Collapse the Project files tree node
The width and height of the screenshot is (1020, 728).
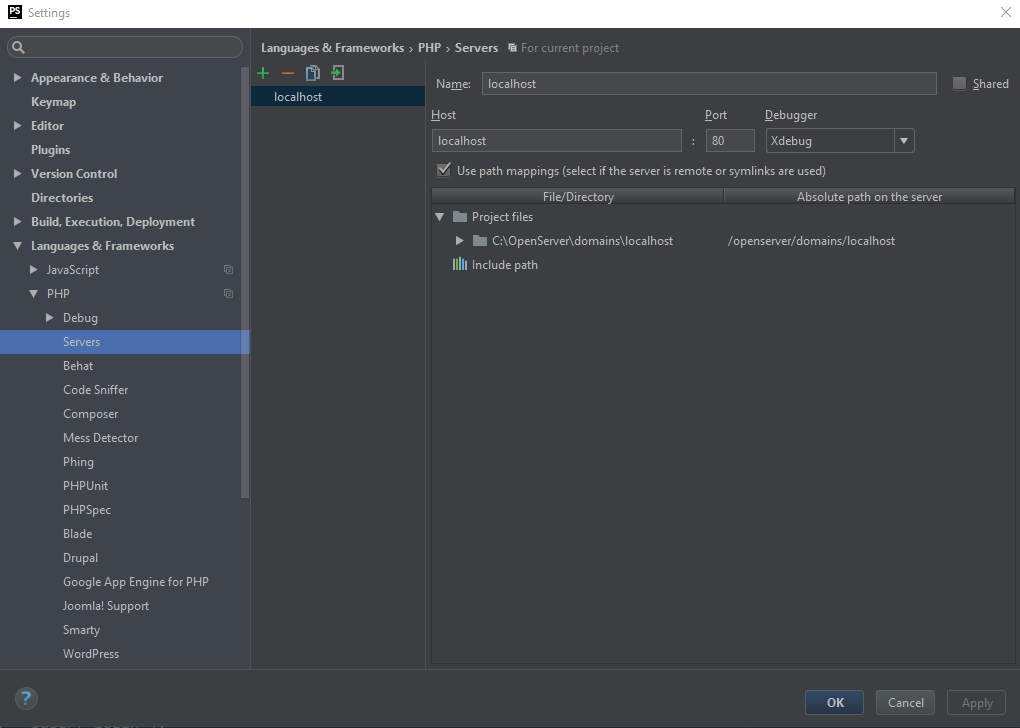click(439, 217)
